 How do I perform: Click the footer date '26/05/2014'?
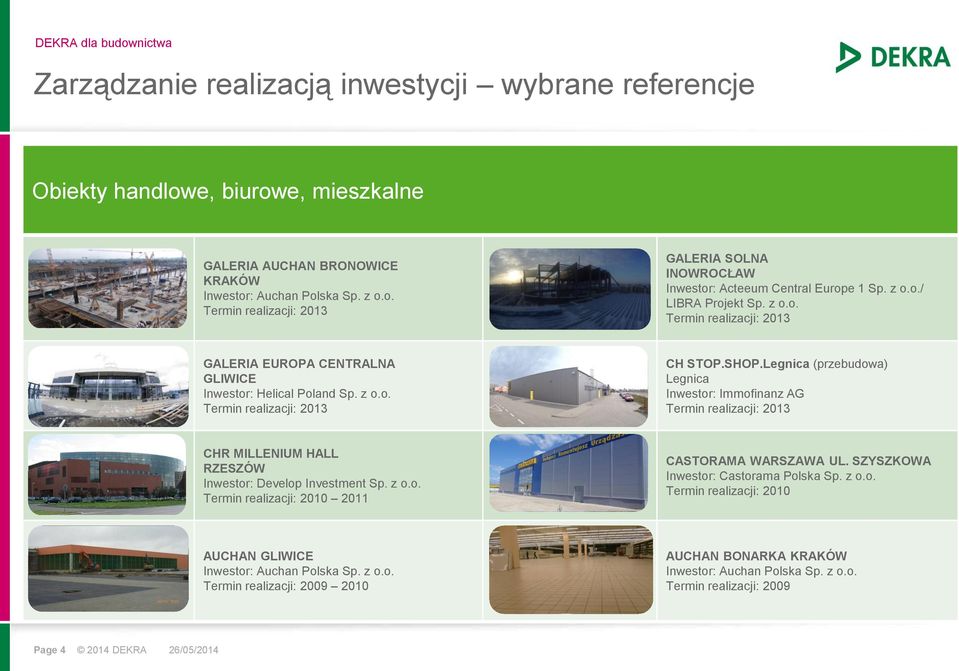tap(193, 650)
